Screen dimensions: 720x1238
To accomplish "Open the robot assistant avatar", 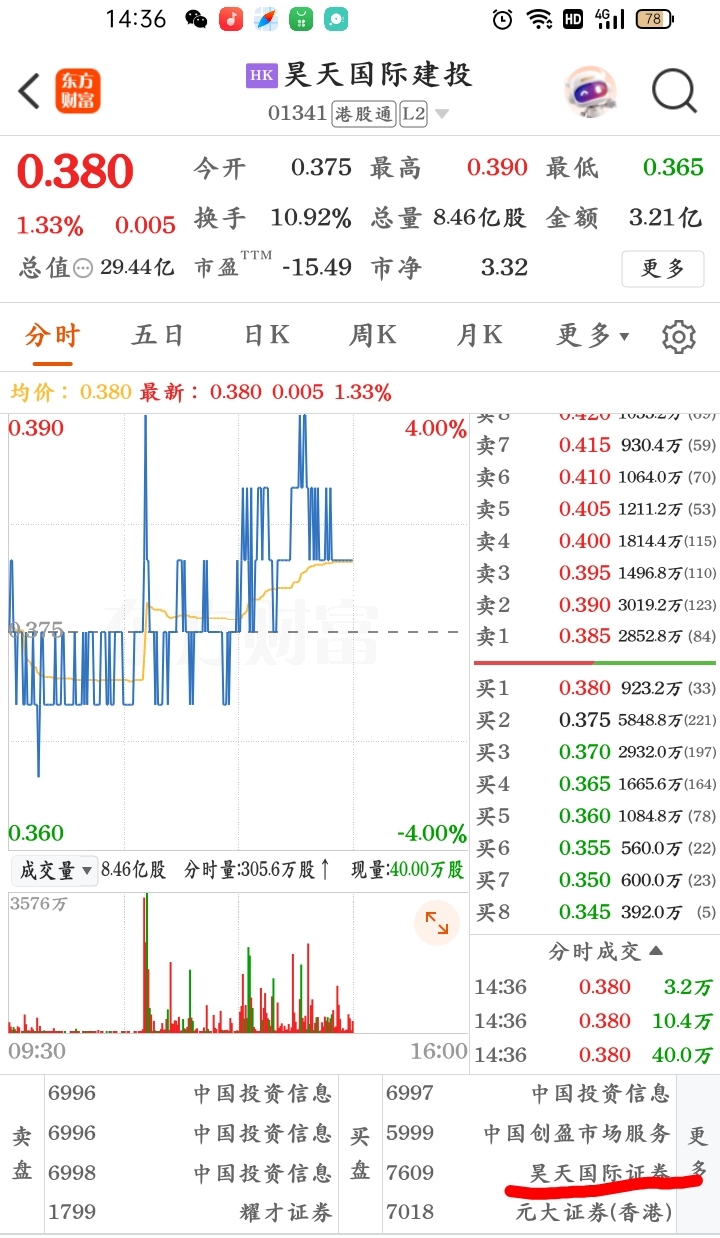I will pyautogui.click(x=590, y=92).
